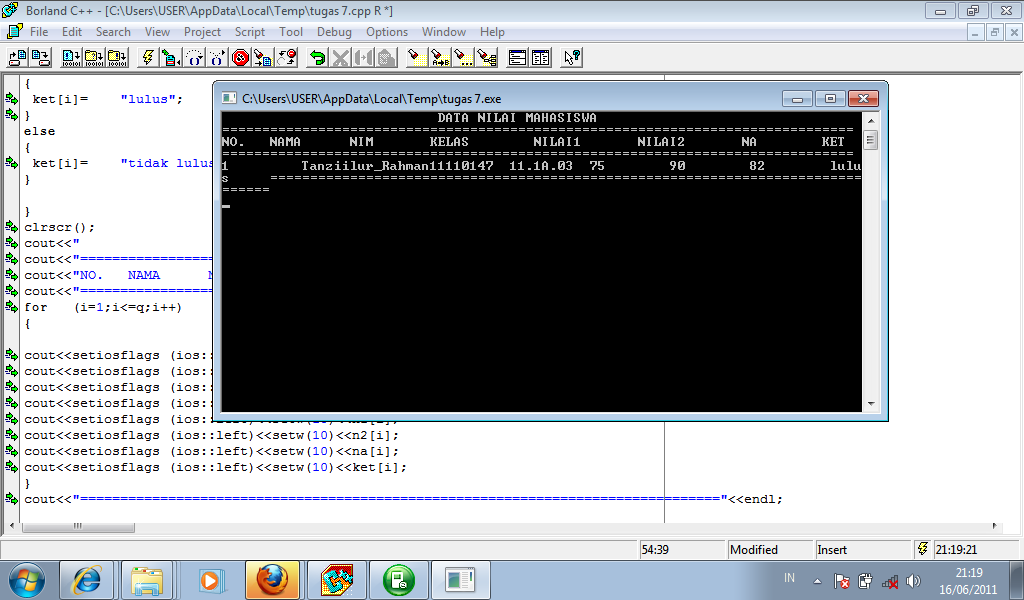Click the Browse symbol flashlight icon

coord(487,57)
